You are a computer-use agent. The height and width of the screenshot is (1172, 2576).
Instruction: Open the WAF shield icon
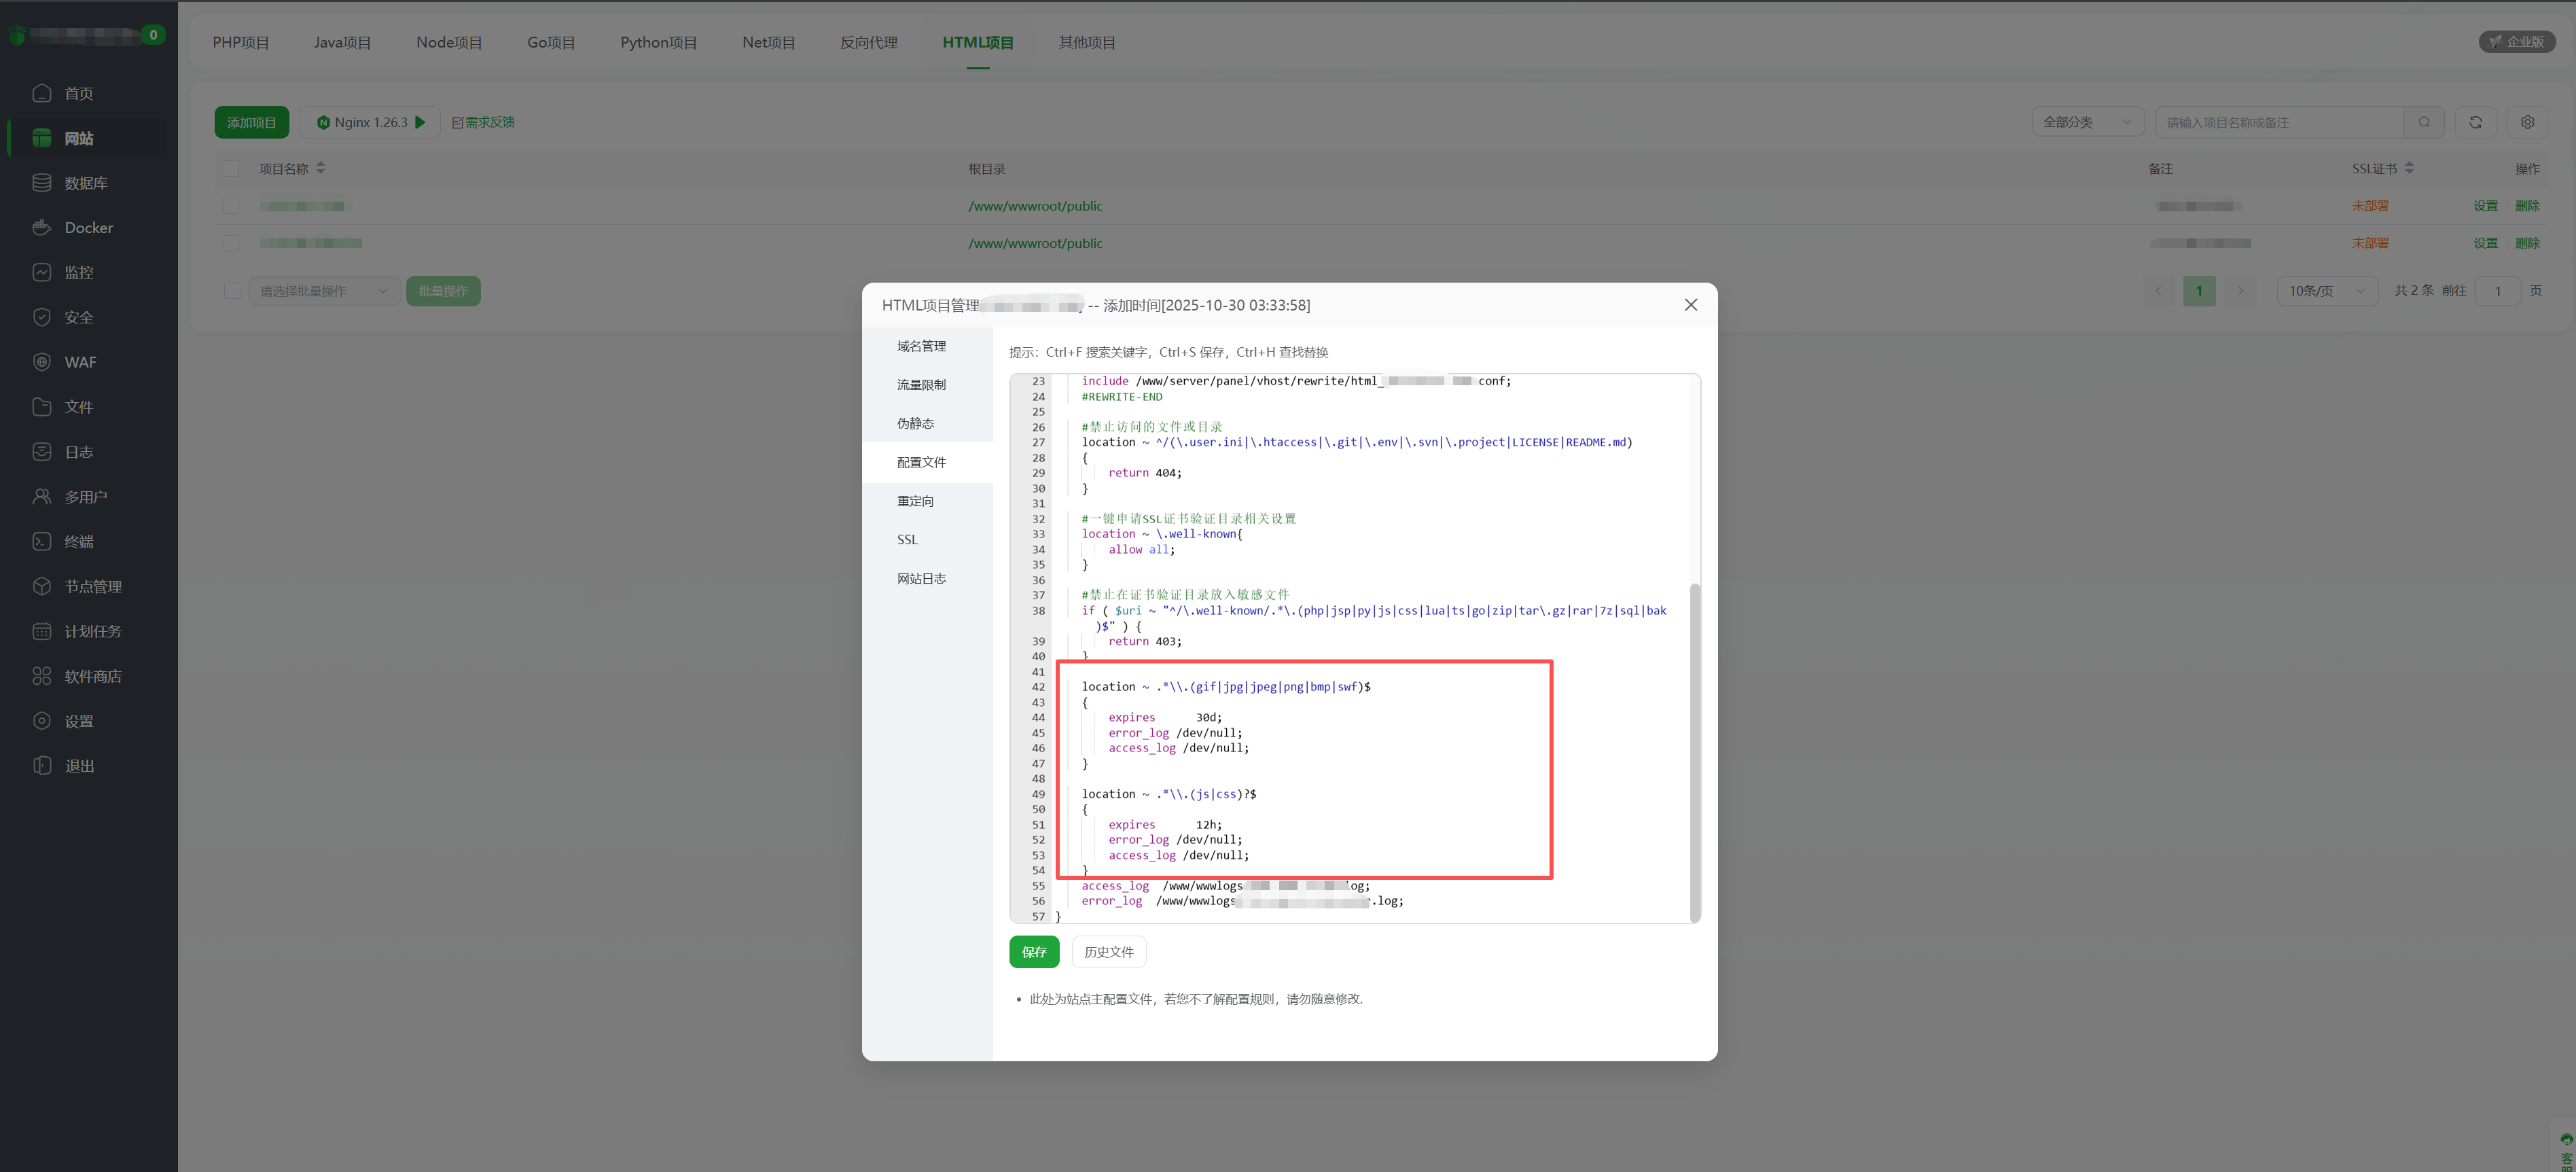point(41,362)
